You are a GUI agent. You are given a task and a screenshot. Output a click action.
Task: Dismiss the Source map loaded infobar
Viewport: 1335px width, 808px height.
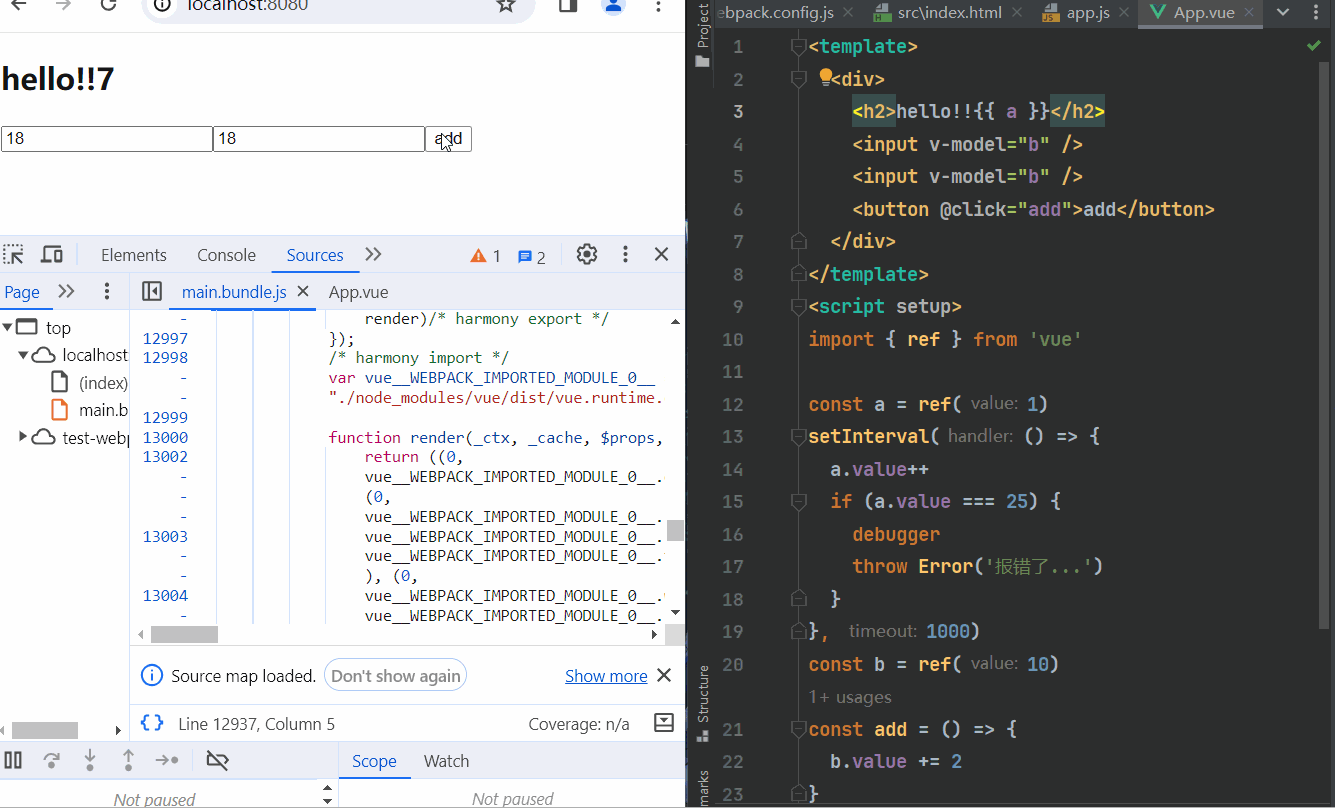(x=664, y=676)
